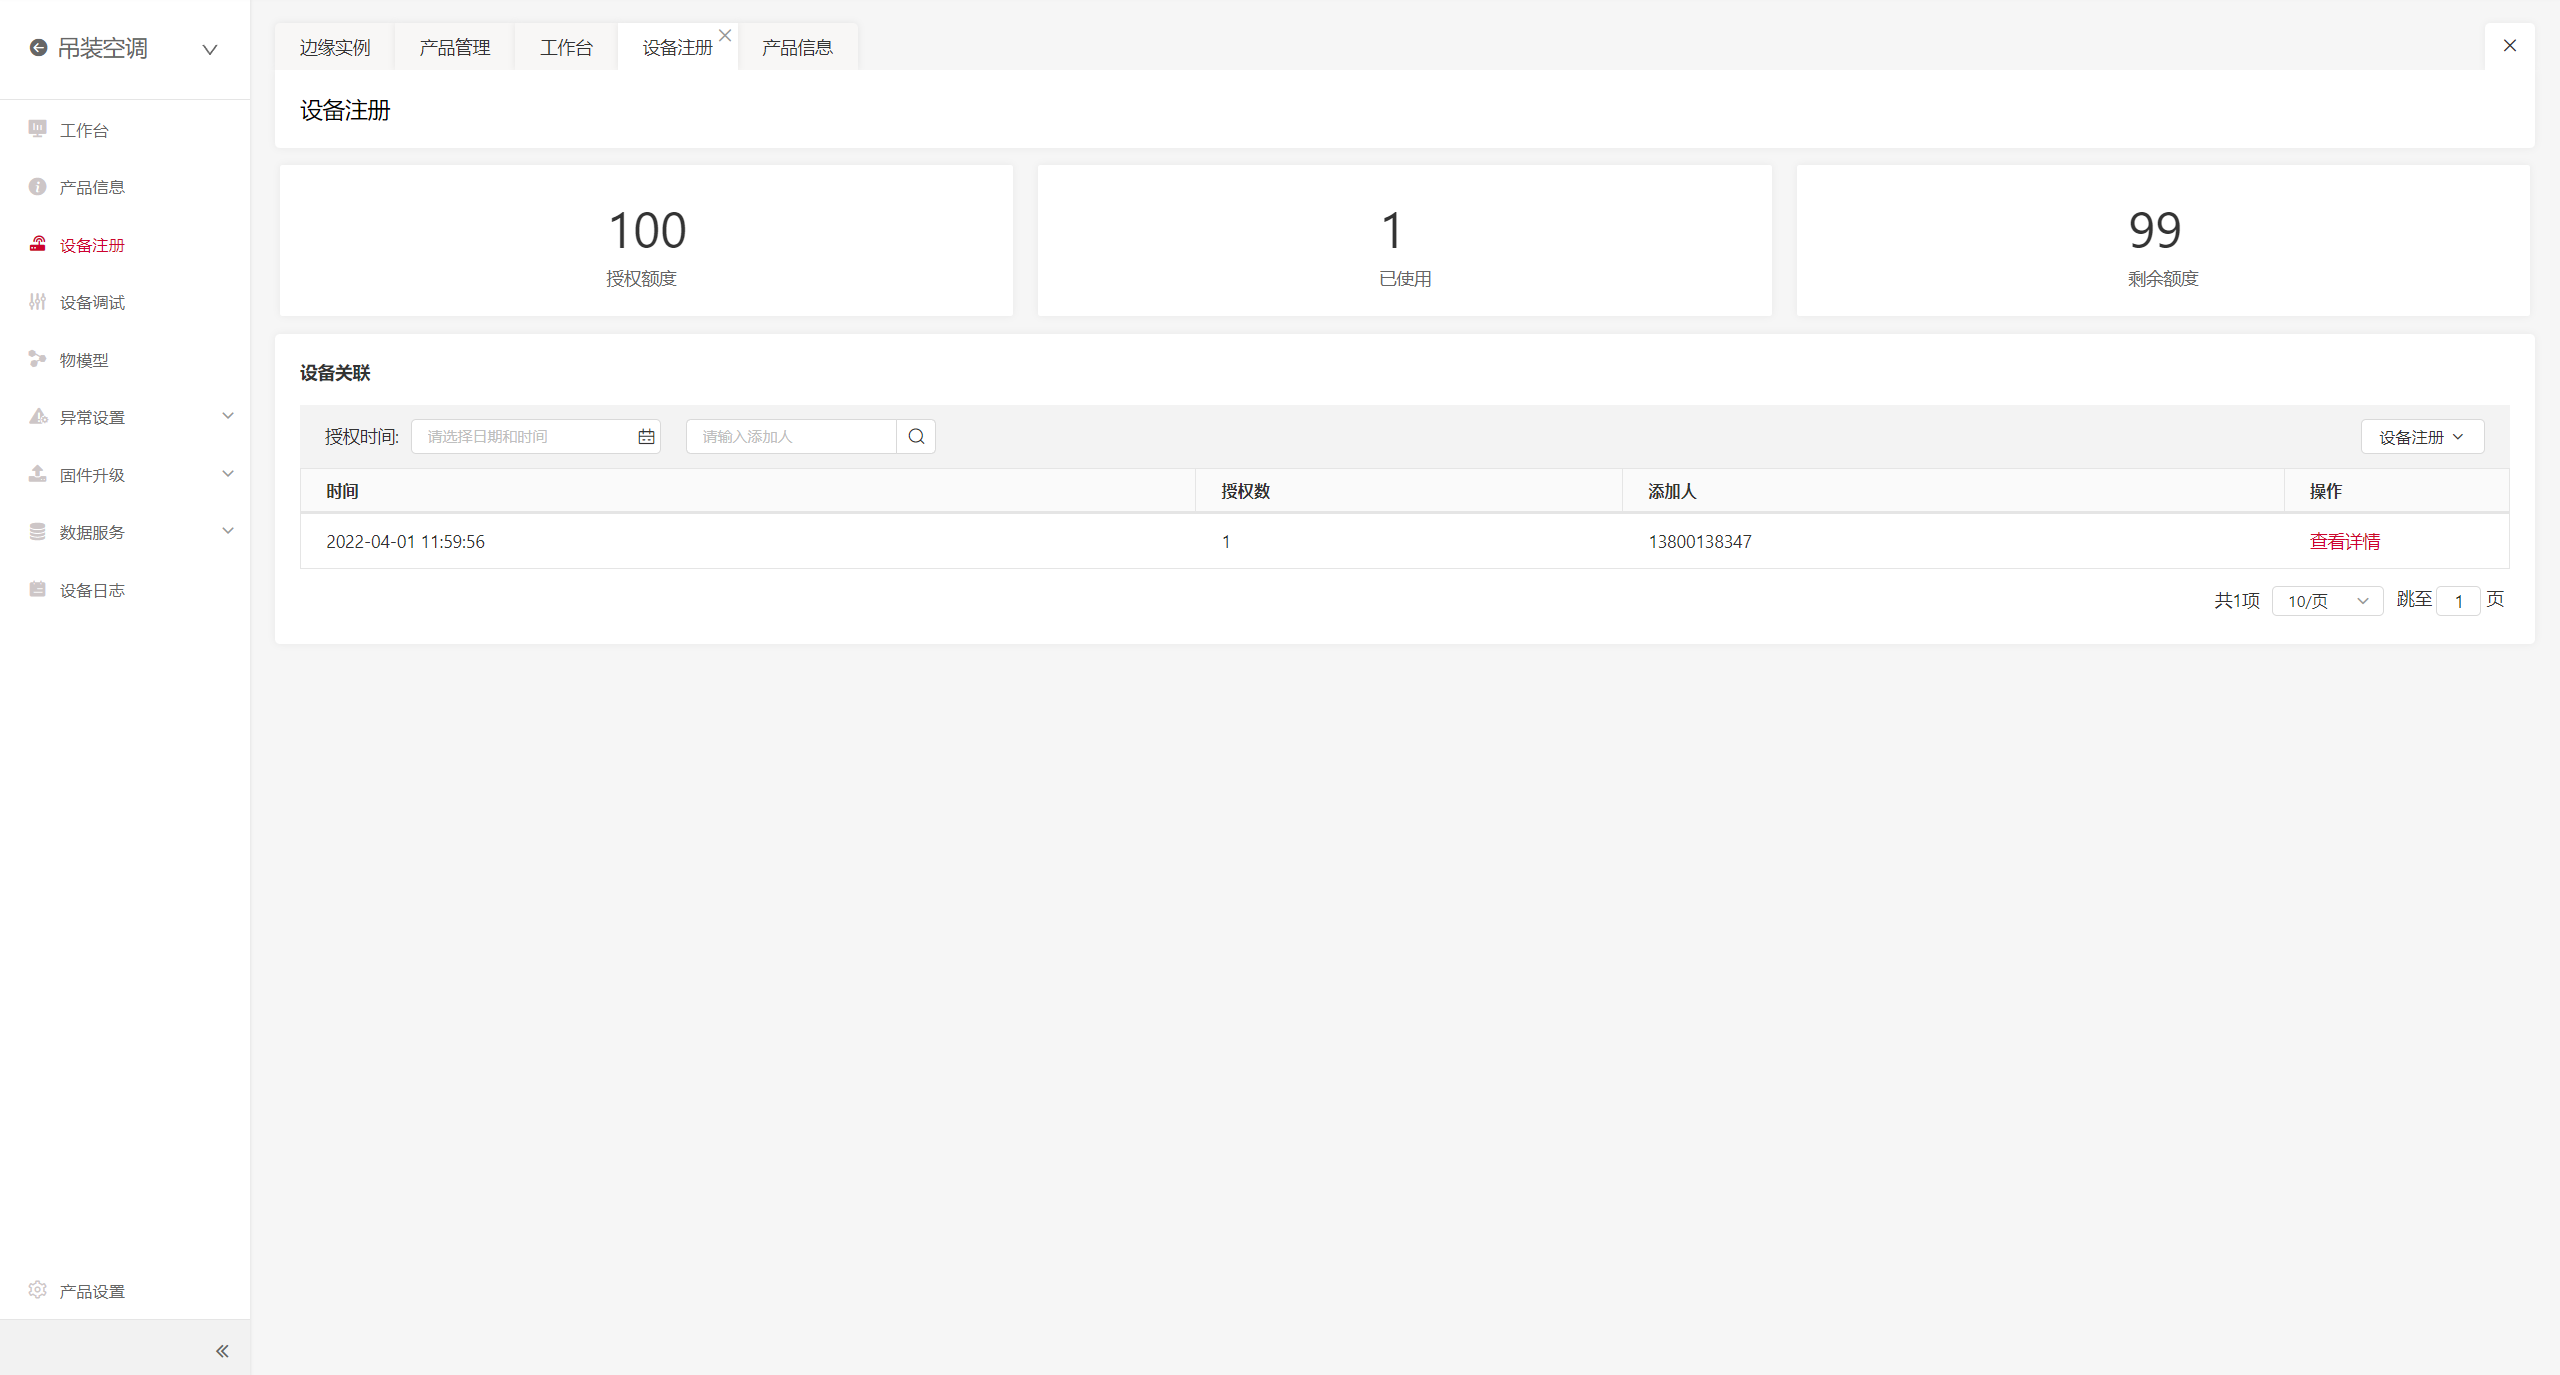The width and height of the screenshot is (2560, 1375).
Task: Open 物模型 in the sidebar
Action: click(84, 360)
